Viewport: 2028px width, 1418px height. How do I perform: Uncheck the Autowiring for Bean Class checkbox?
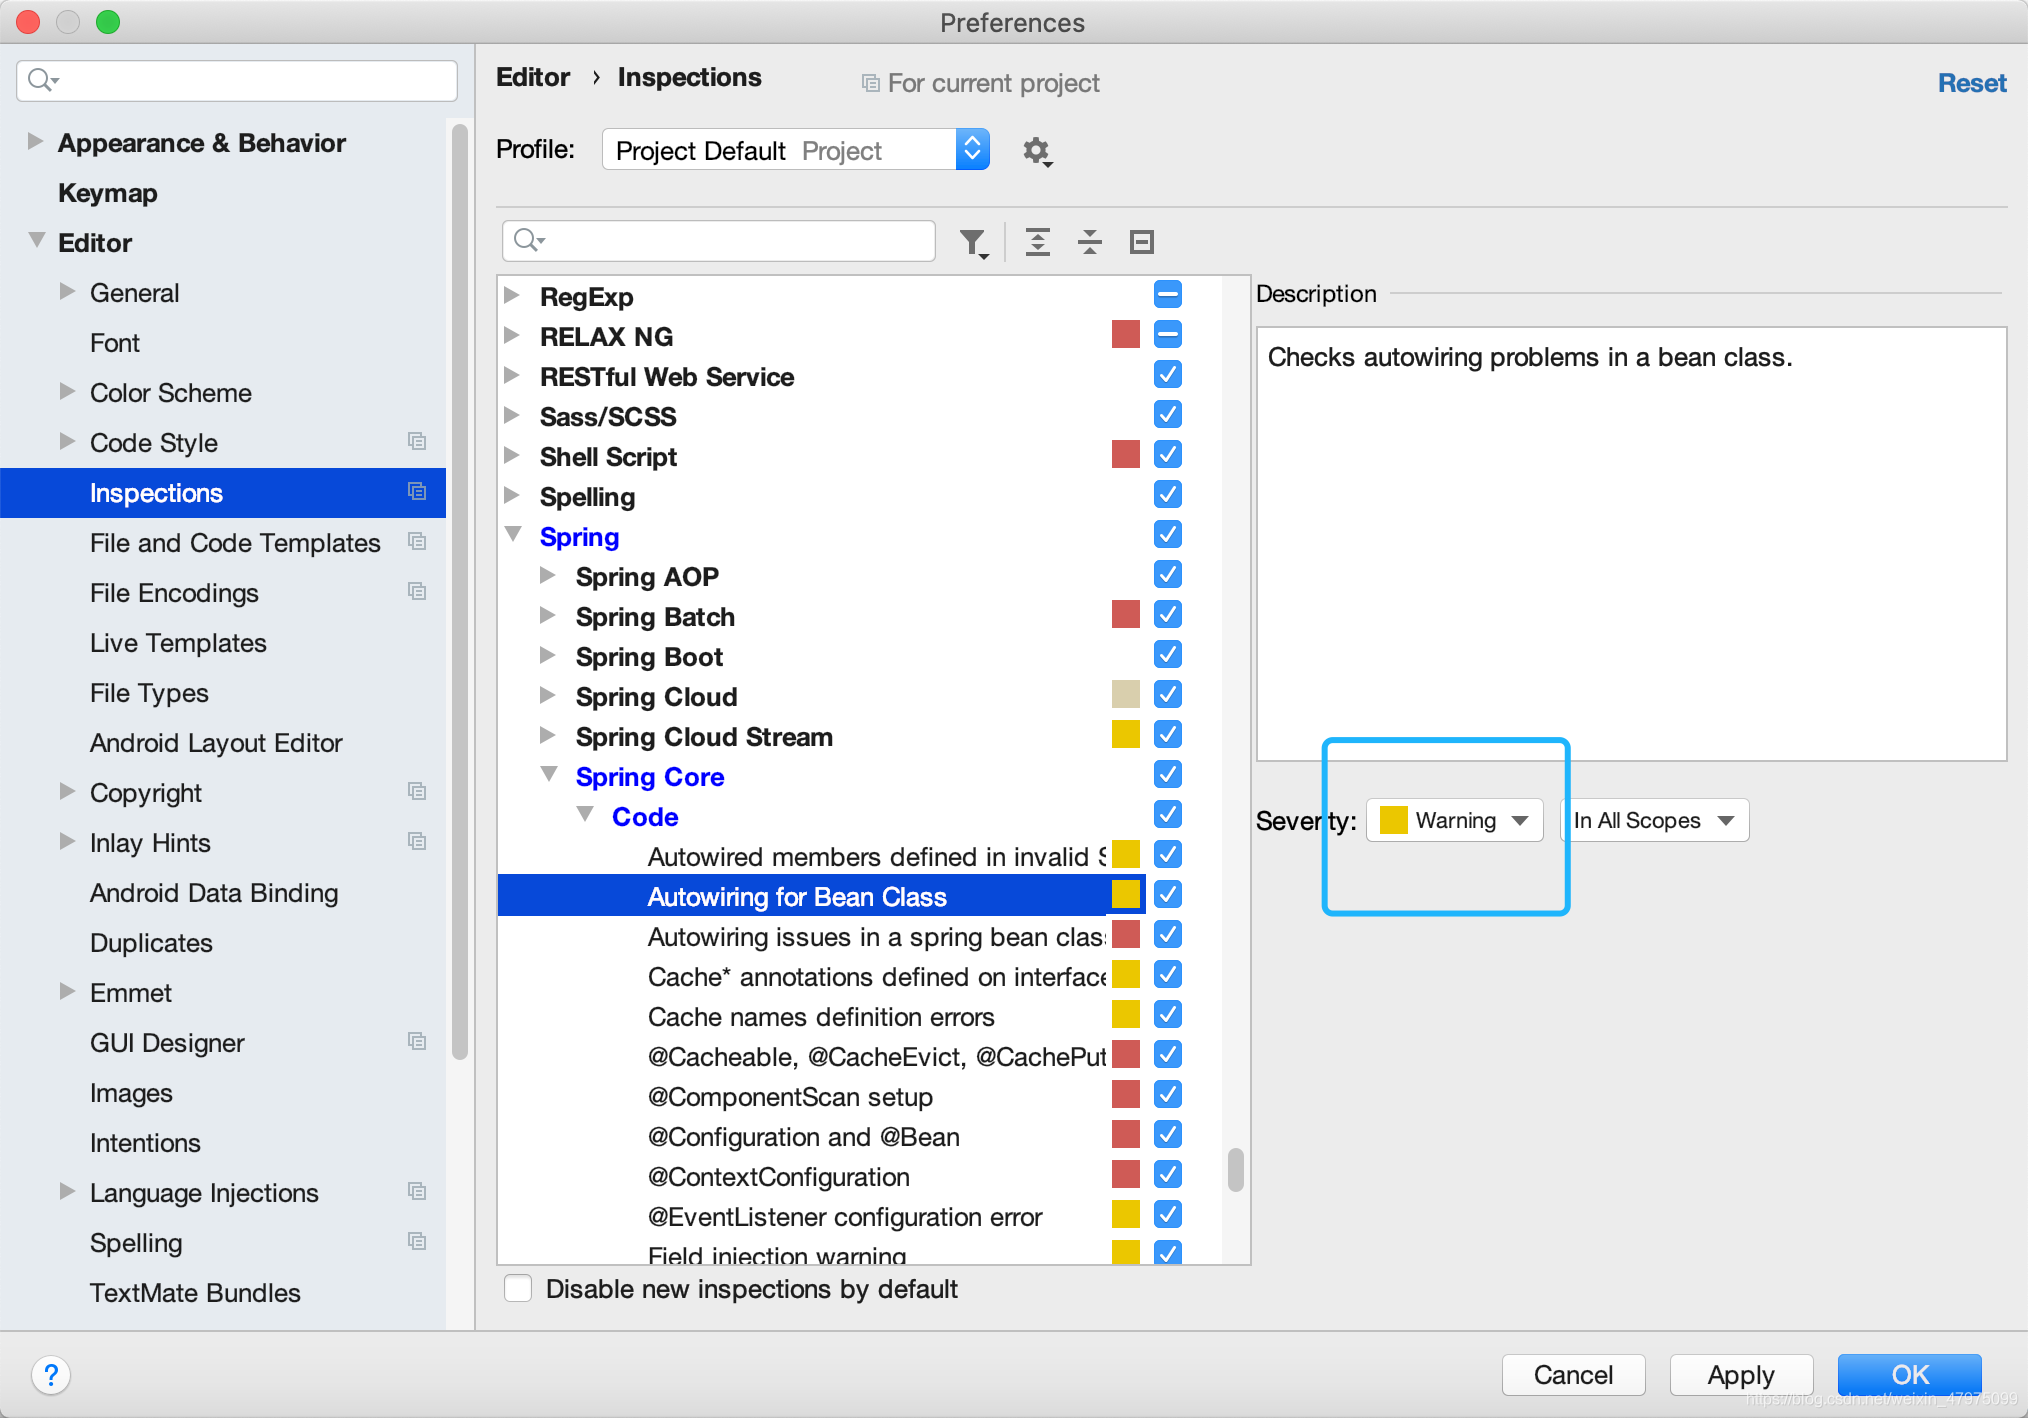(x=1168, y=894)
